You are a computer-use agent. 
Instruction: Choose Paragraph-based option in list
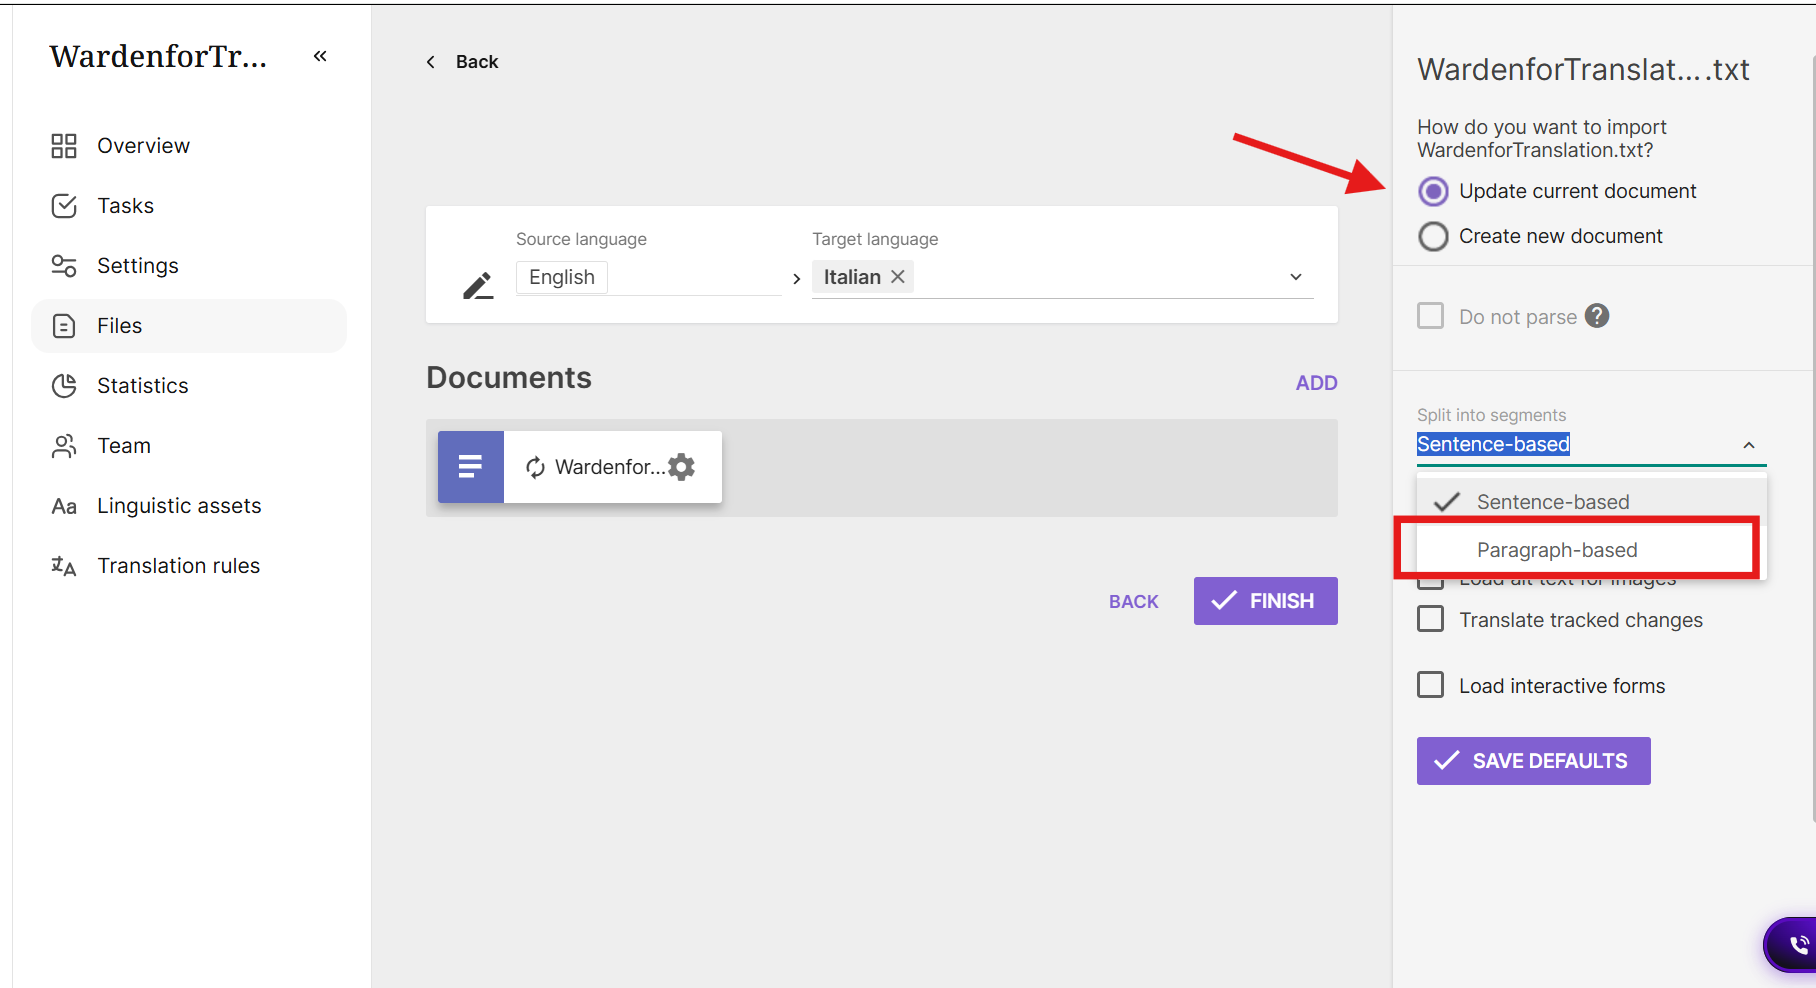point(1592,550)
